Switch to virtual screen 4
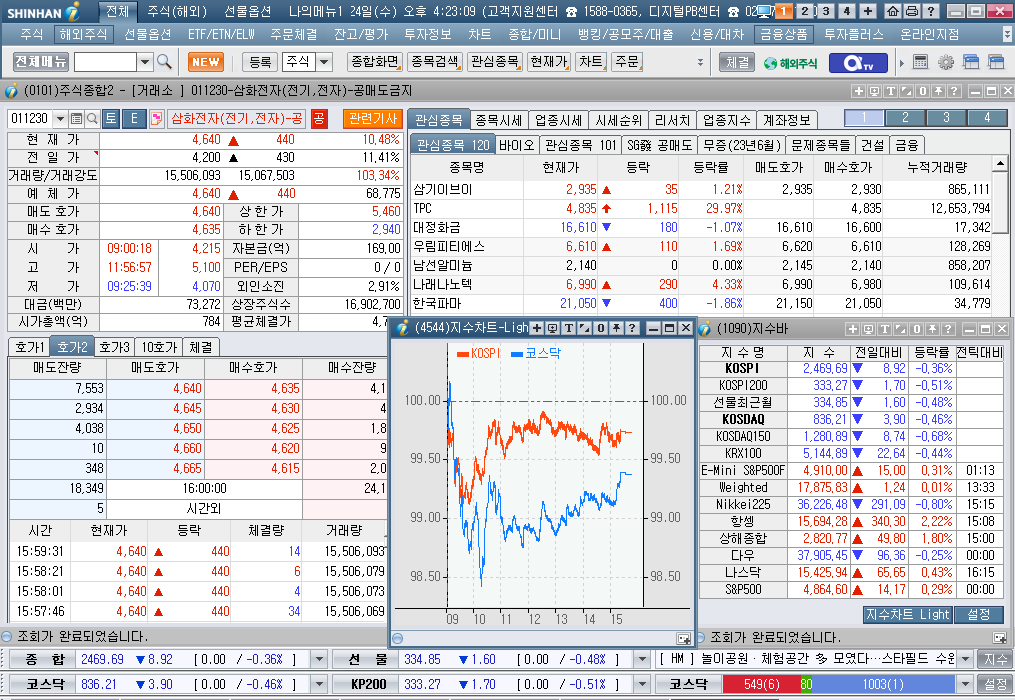 click(x=846, y=11)
